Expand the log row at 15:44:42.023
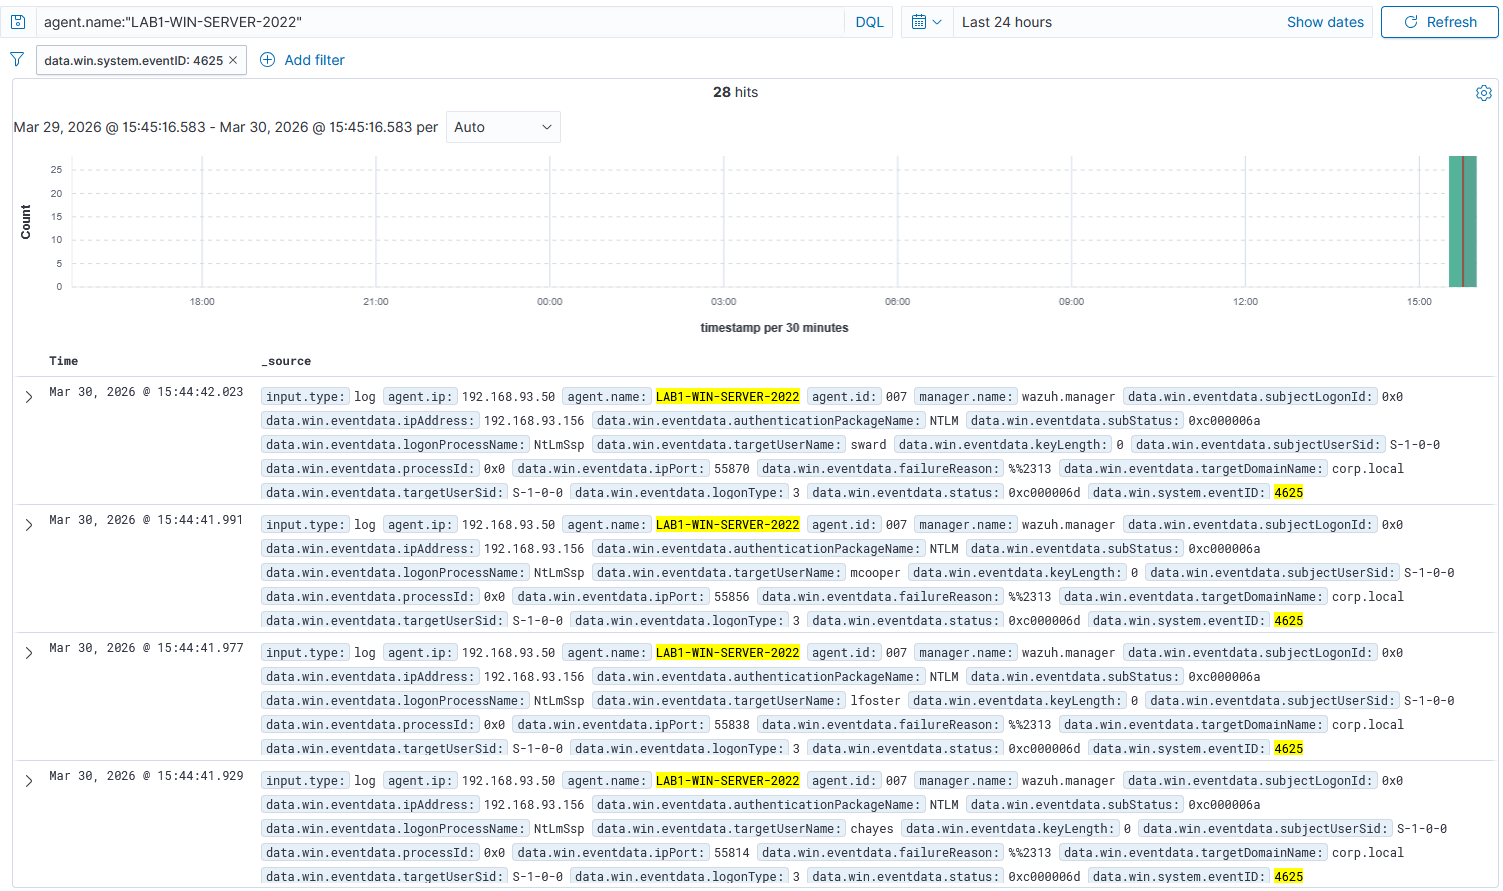Screen dimensions: 1503x891 [x=29, y=397]
